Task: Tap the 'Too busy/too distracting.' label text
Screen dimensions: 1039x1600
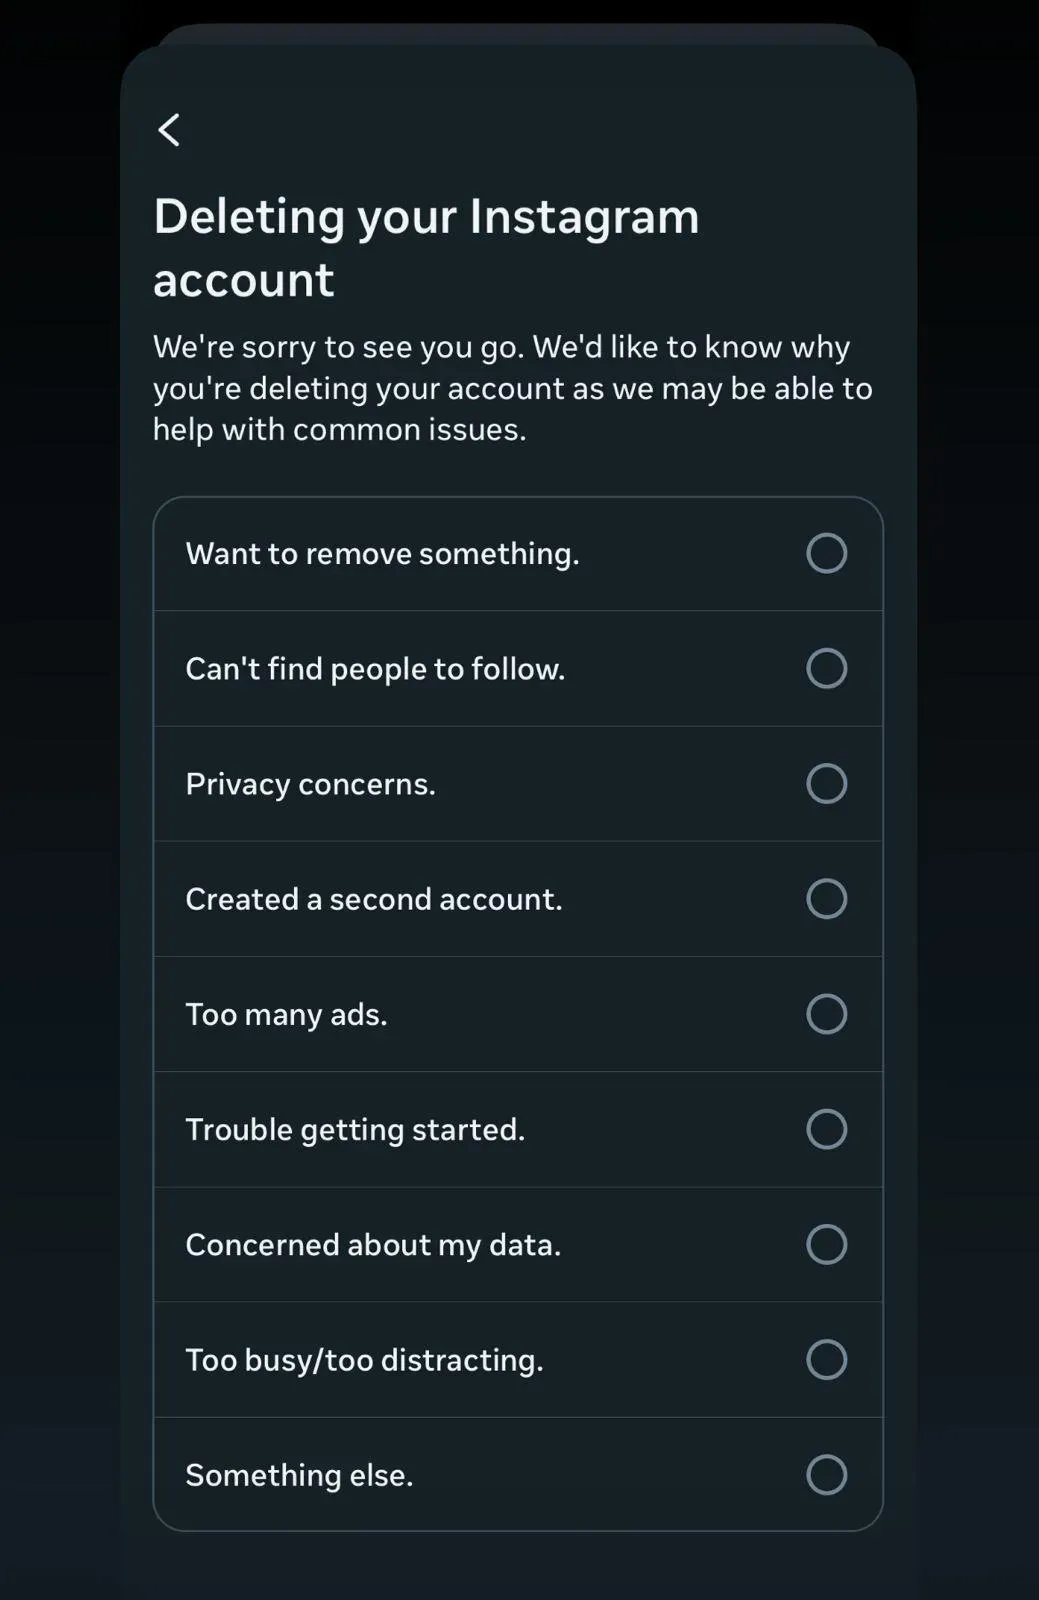Action: point(364,1360)
